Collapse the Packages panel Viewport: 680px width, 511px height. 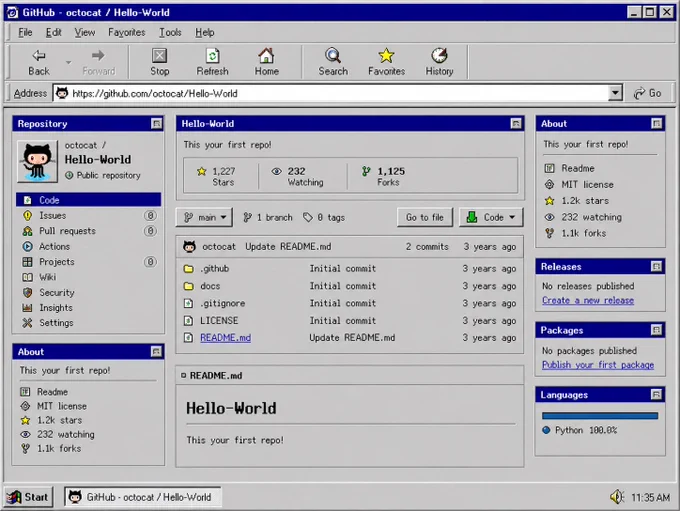657,330
